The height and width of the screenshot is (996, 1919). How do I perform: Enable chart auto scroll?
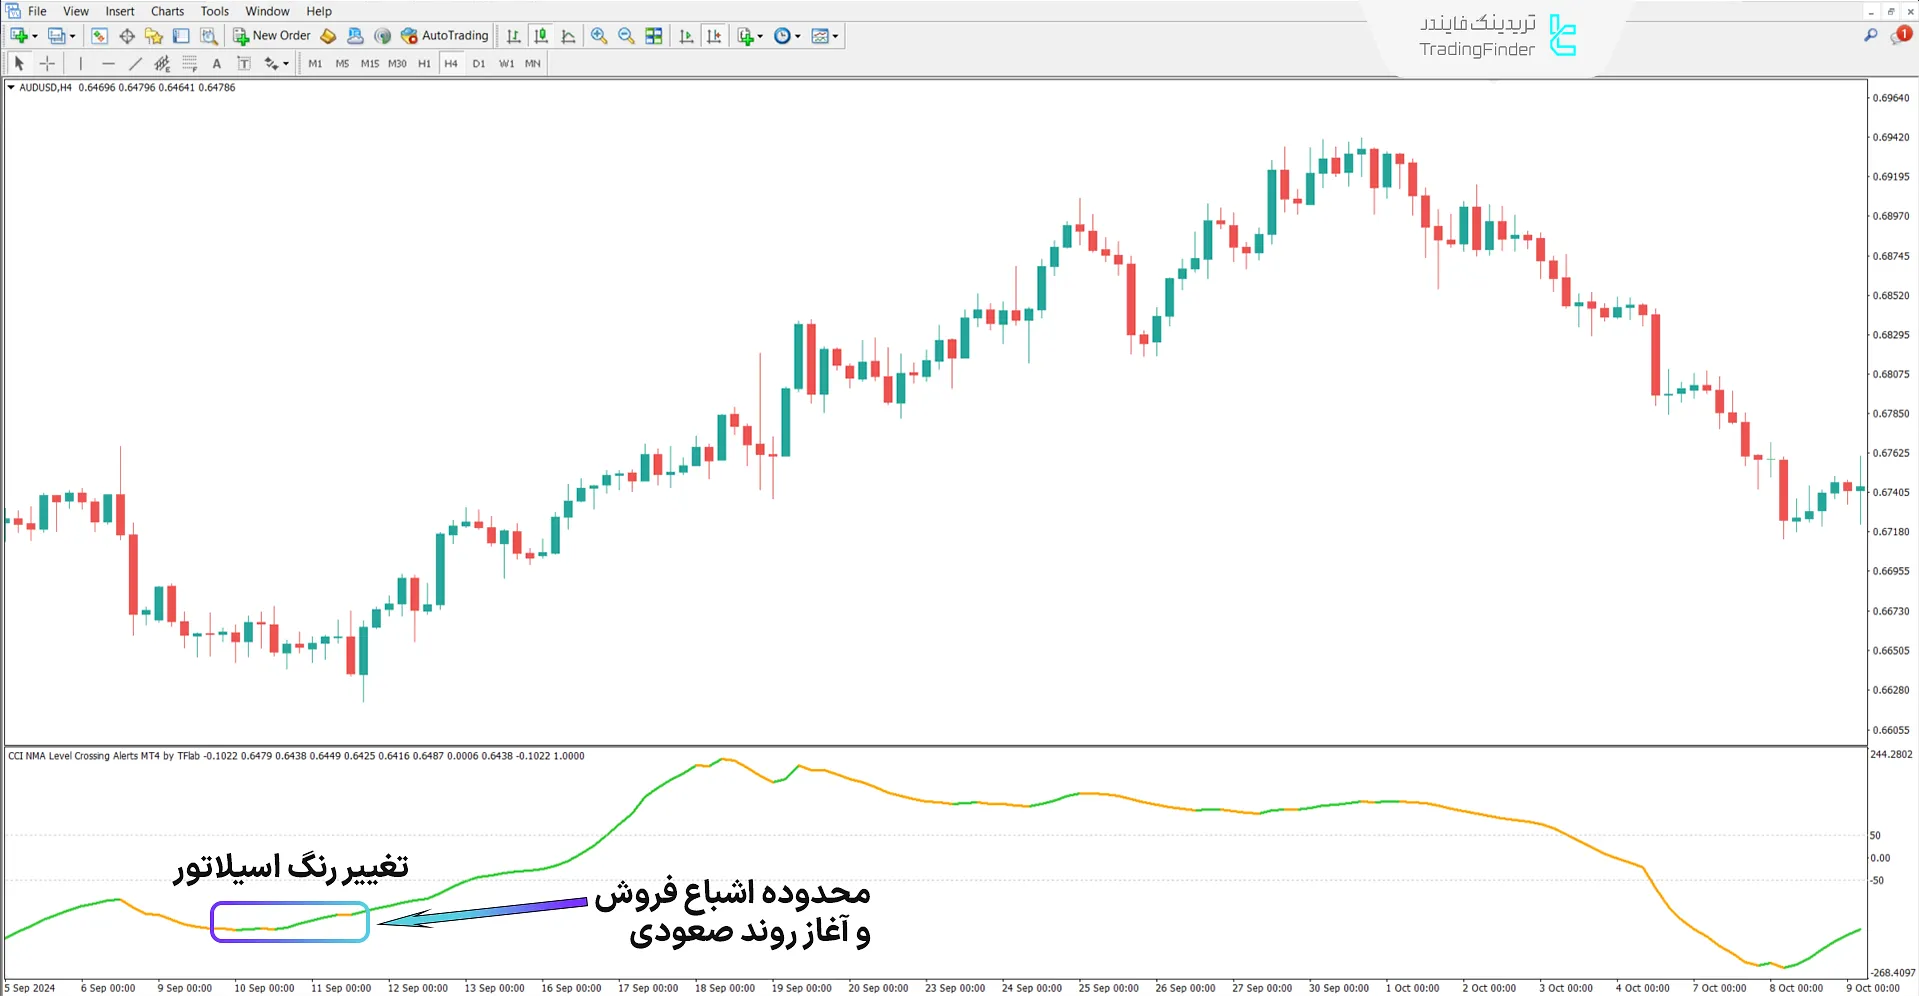(x=686, y=35)
